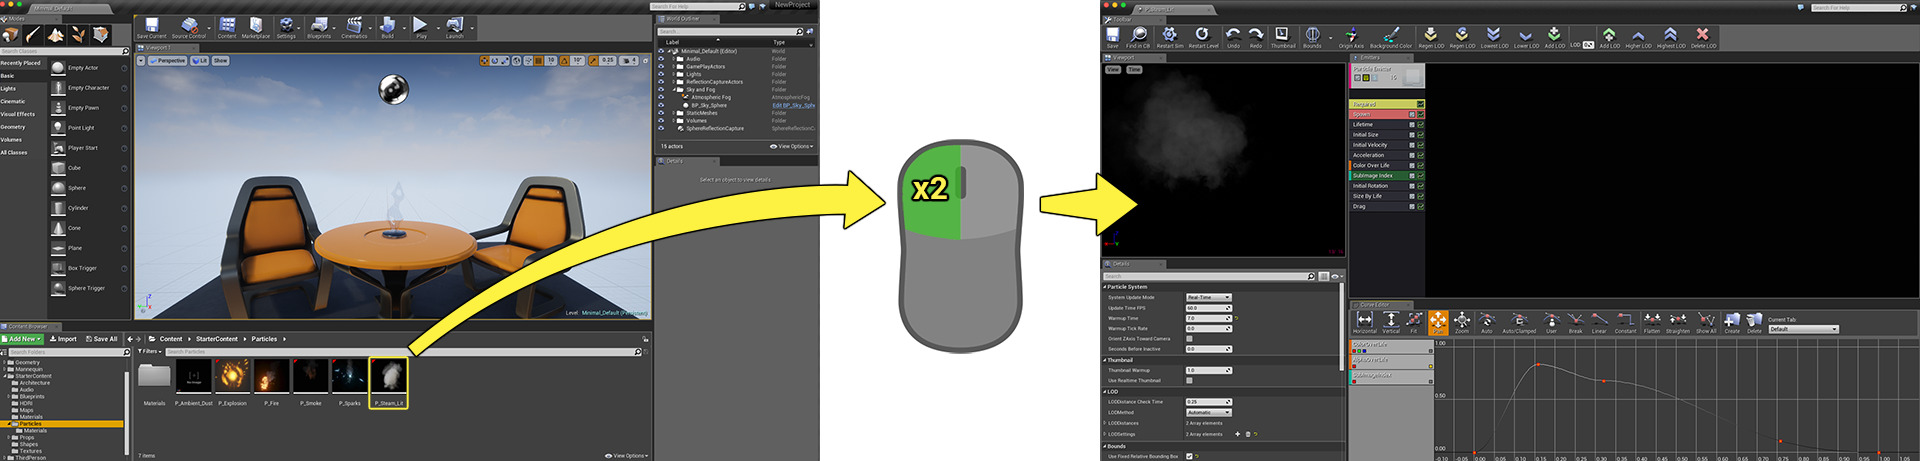Toggle visibility eye for Lights folder in outliner

tap(661, 74)
